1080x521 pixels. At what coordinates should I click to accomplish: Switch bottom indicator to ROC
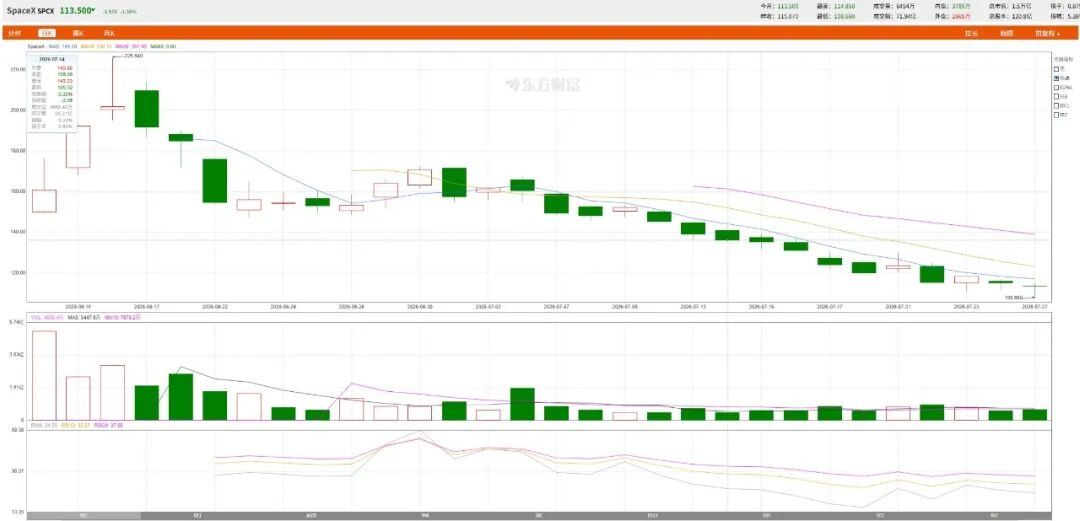[993, 516]
